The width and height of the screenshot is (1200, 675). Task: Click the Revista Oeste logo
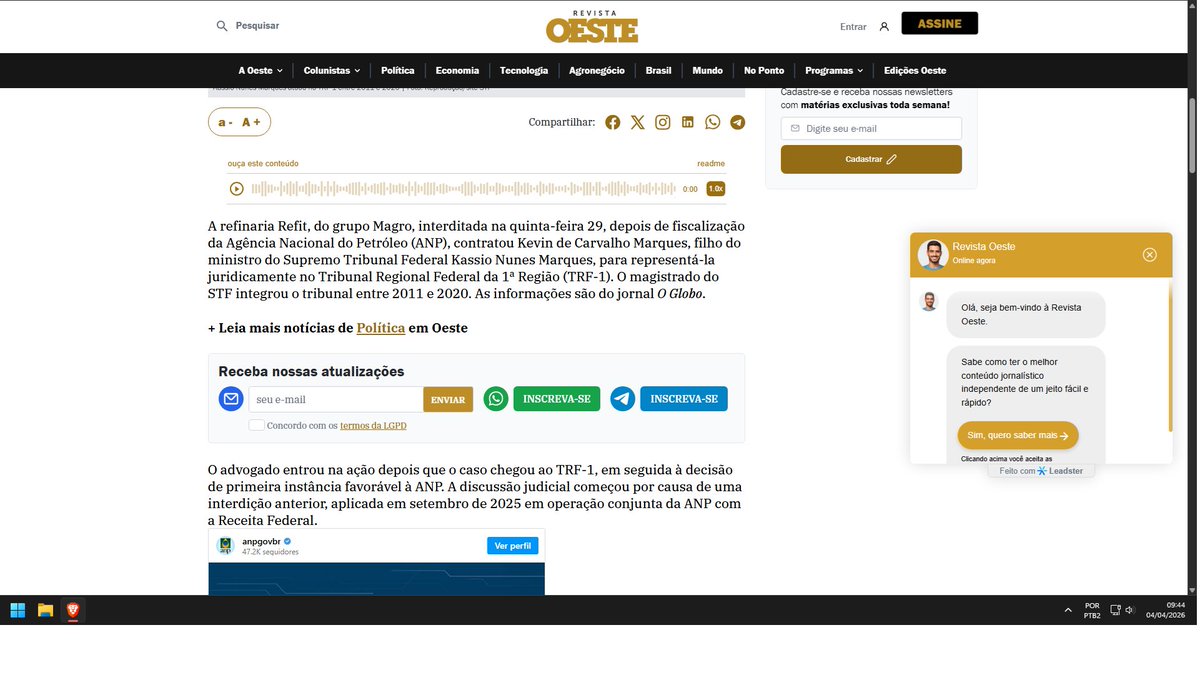592,27
